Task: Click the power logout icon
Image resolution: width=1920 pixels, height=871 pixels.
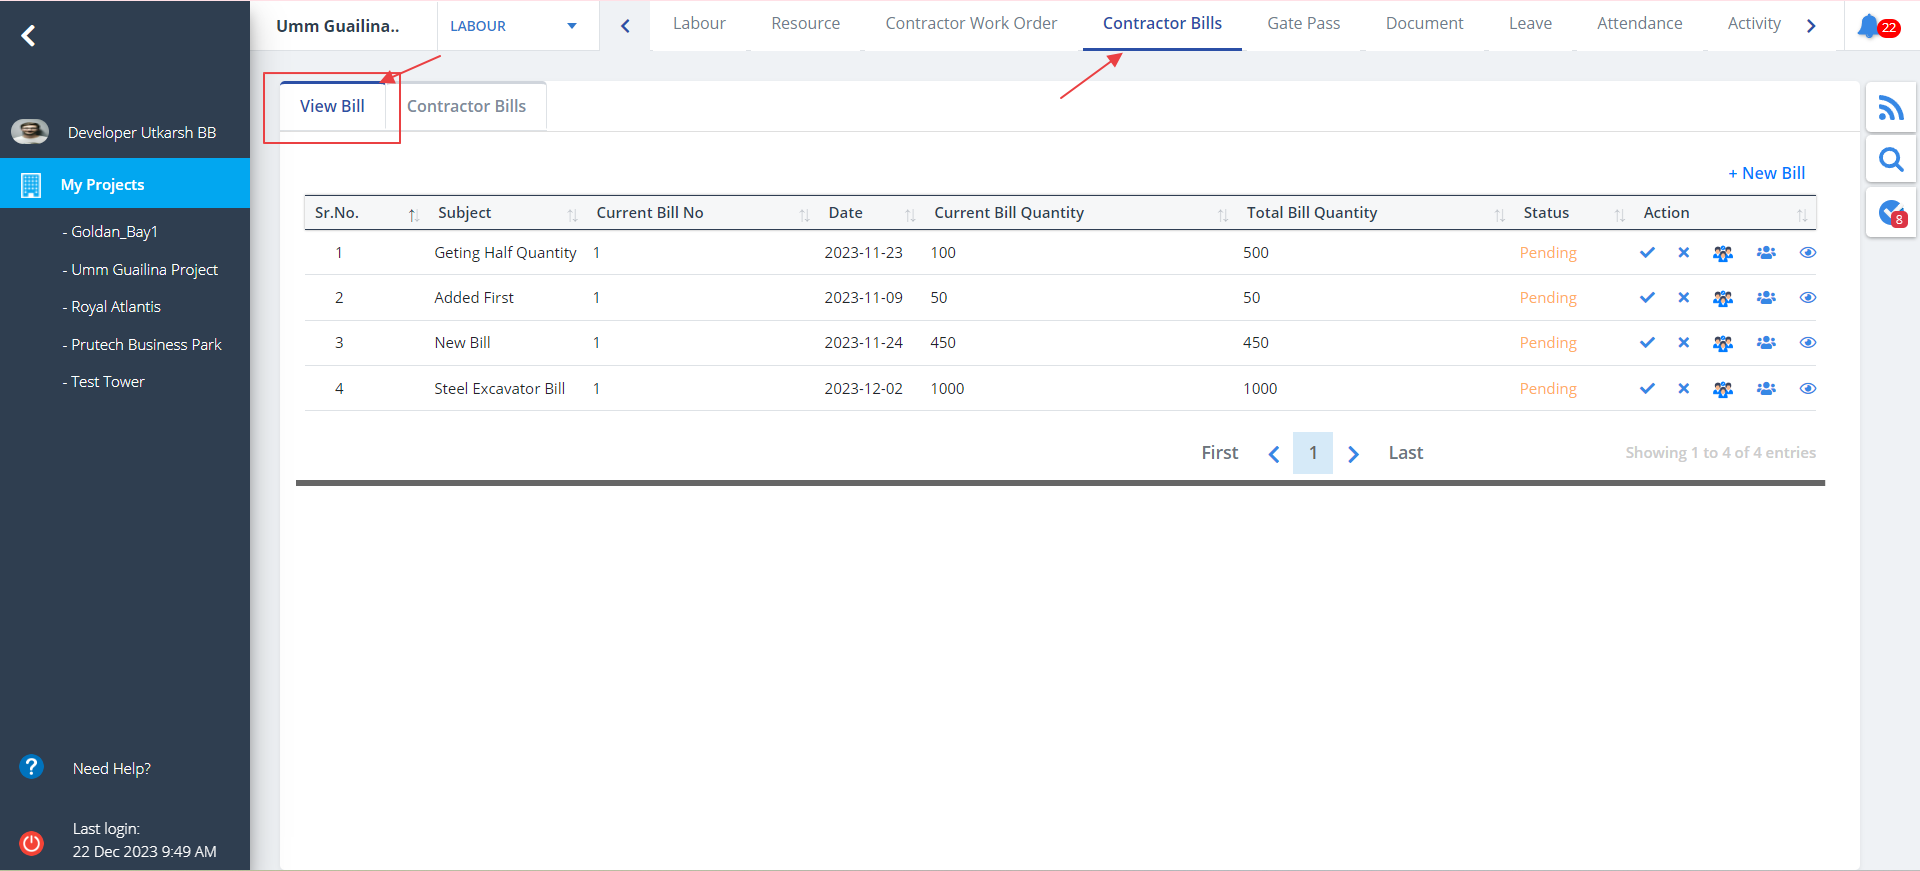Action: (32, 842)
